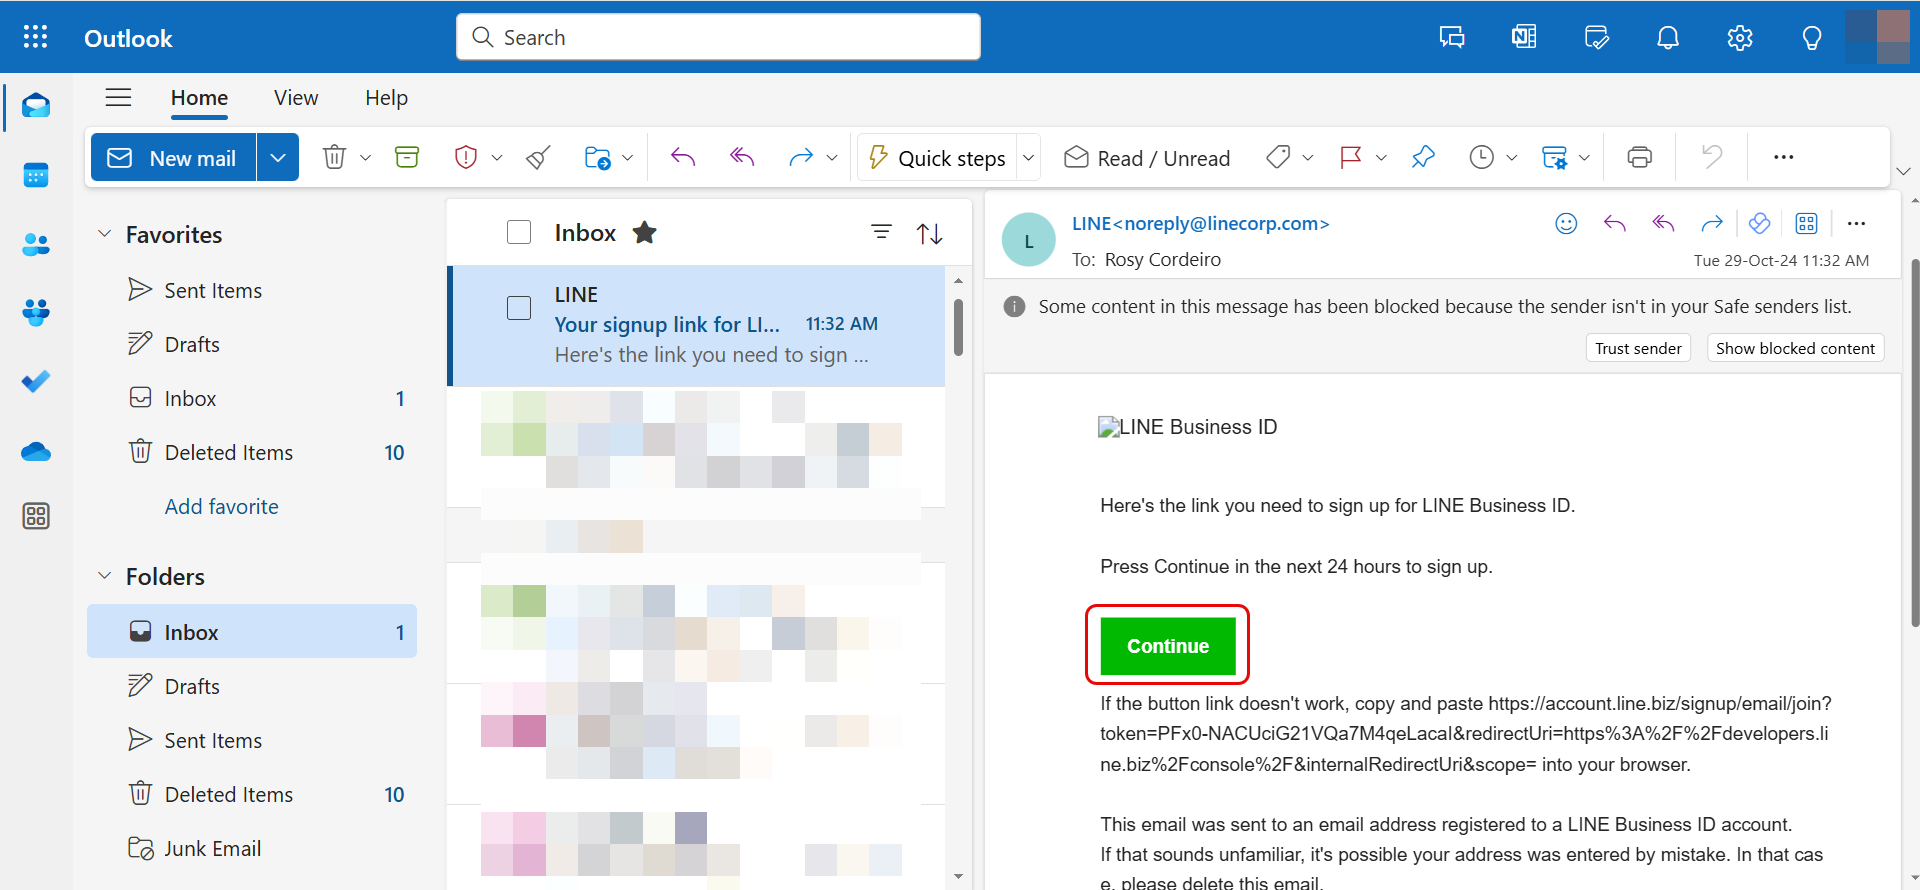Click the Archive icon in toolbar
Viewport: 1920px width, 890px height.
click(407, 157)
